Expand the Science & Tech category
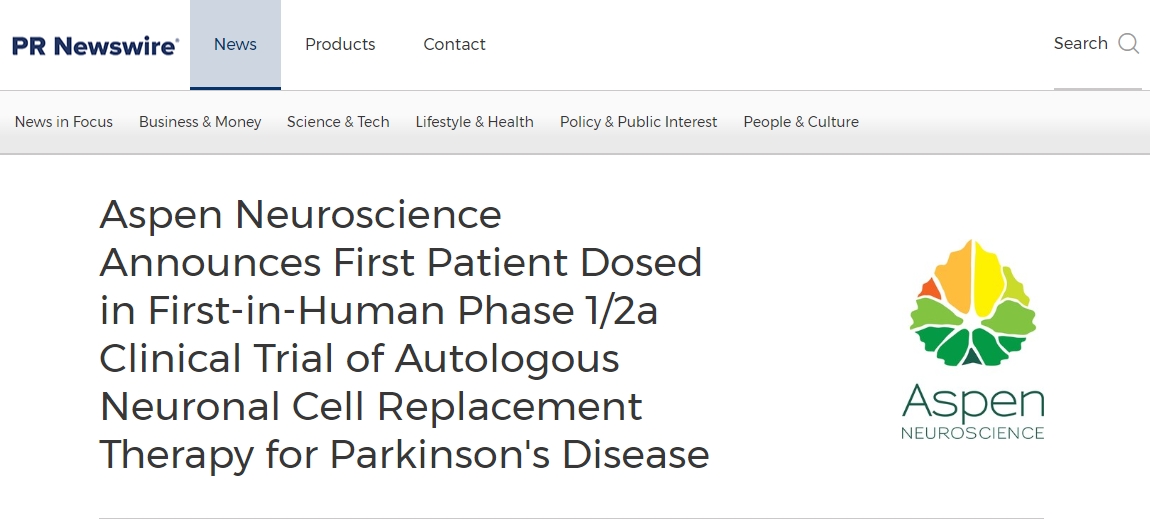Image resolution: width=1150 pixels, height=520 pixels. pos(338,122)
